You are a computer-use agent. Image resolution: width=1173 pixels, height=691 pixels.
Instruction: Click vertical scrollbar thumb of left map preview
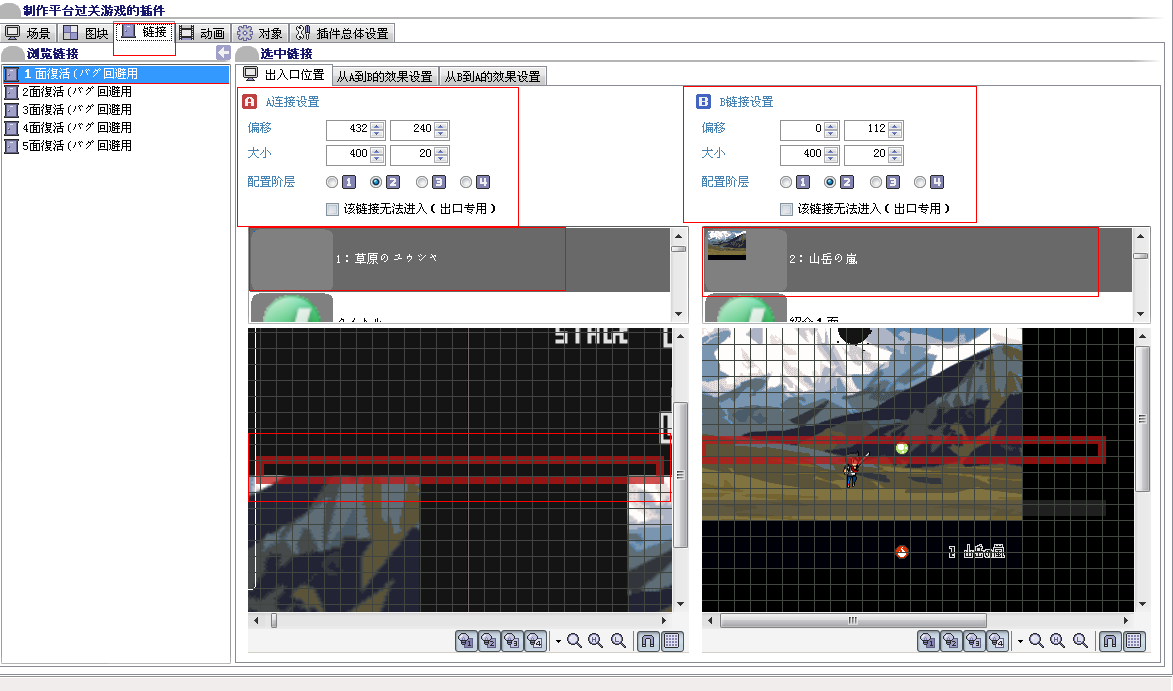pyautogui.click(x=680, y=475)
